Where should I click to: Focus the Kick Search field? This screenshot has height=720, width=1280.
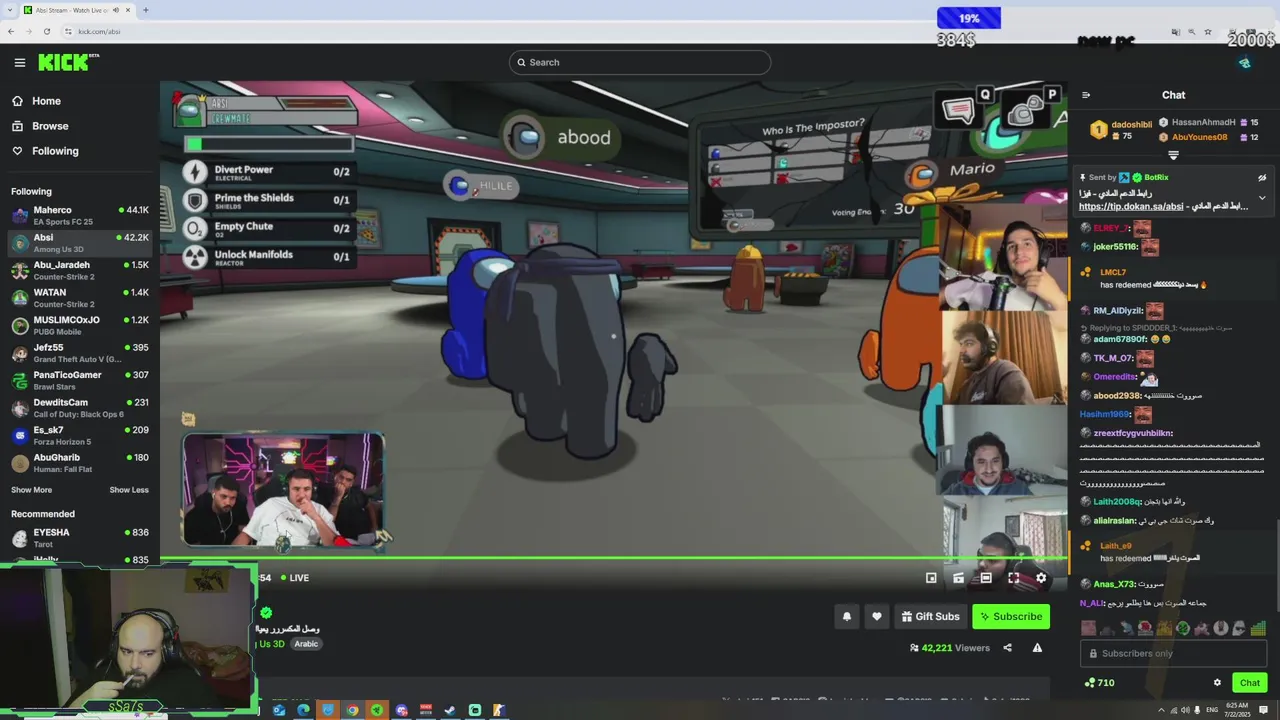click(640, 62)
